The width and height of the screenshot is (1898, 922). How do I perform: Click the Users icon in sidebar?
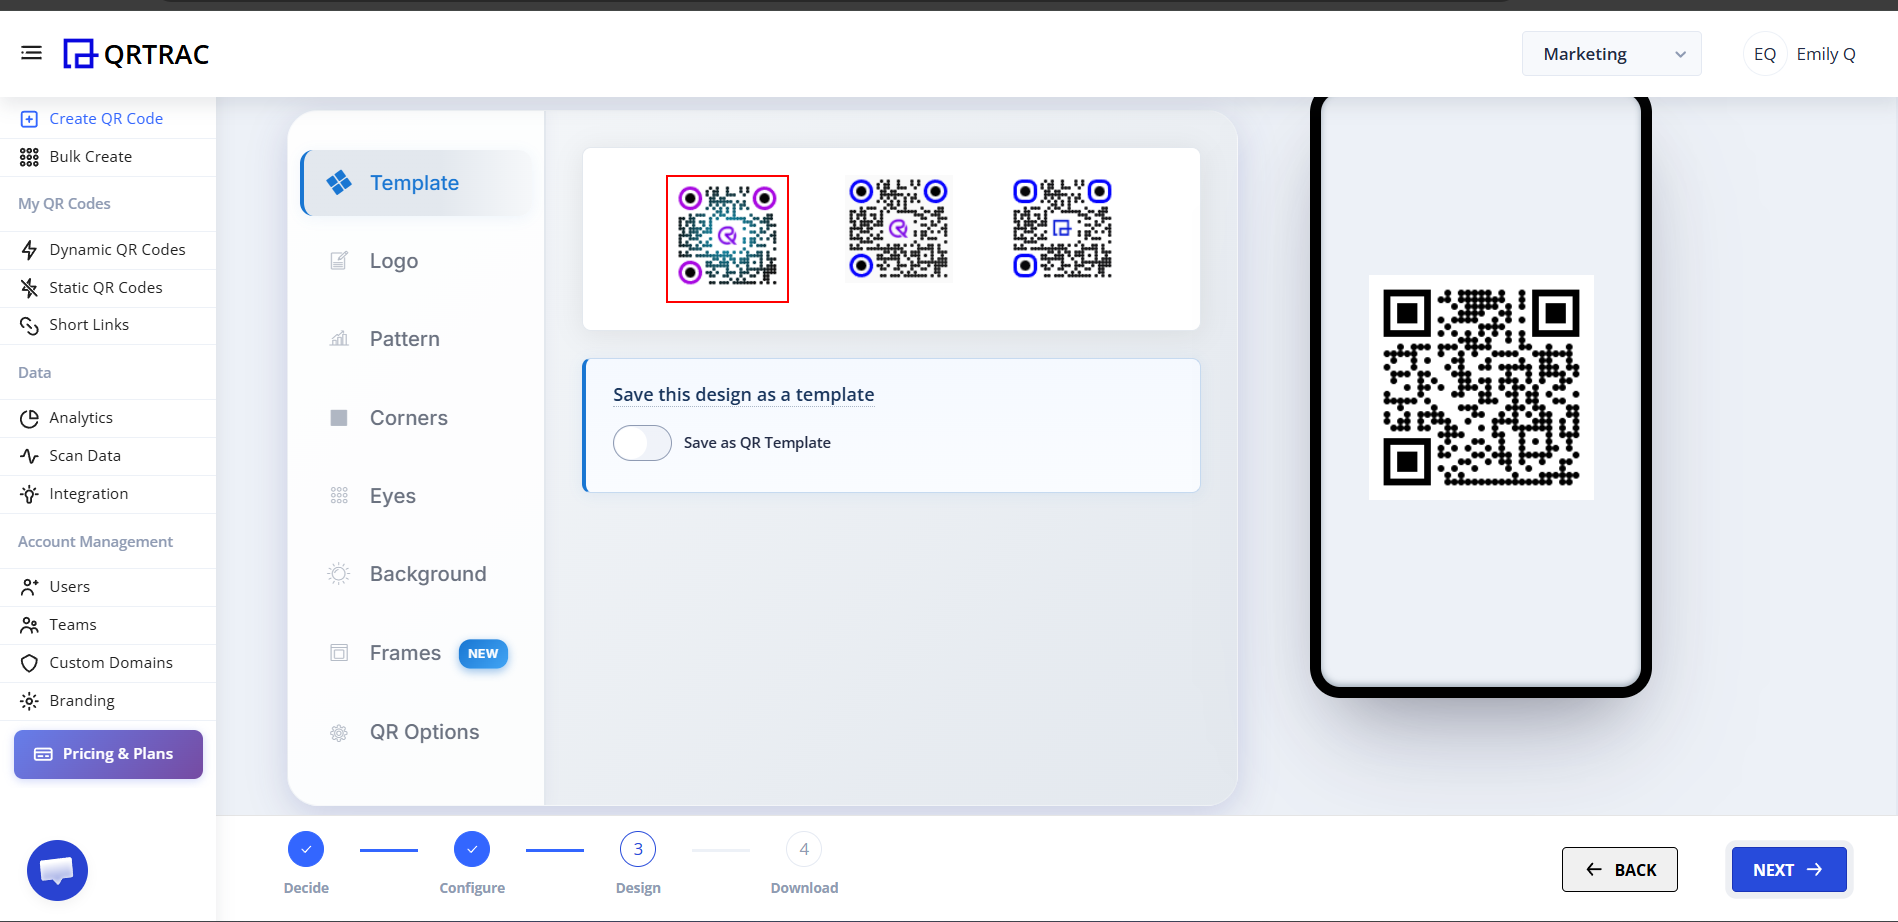[29, 587]
